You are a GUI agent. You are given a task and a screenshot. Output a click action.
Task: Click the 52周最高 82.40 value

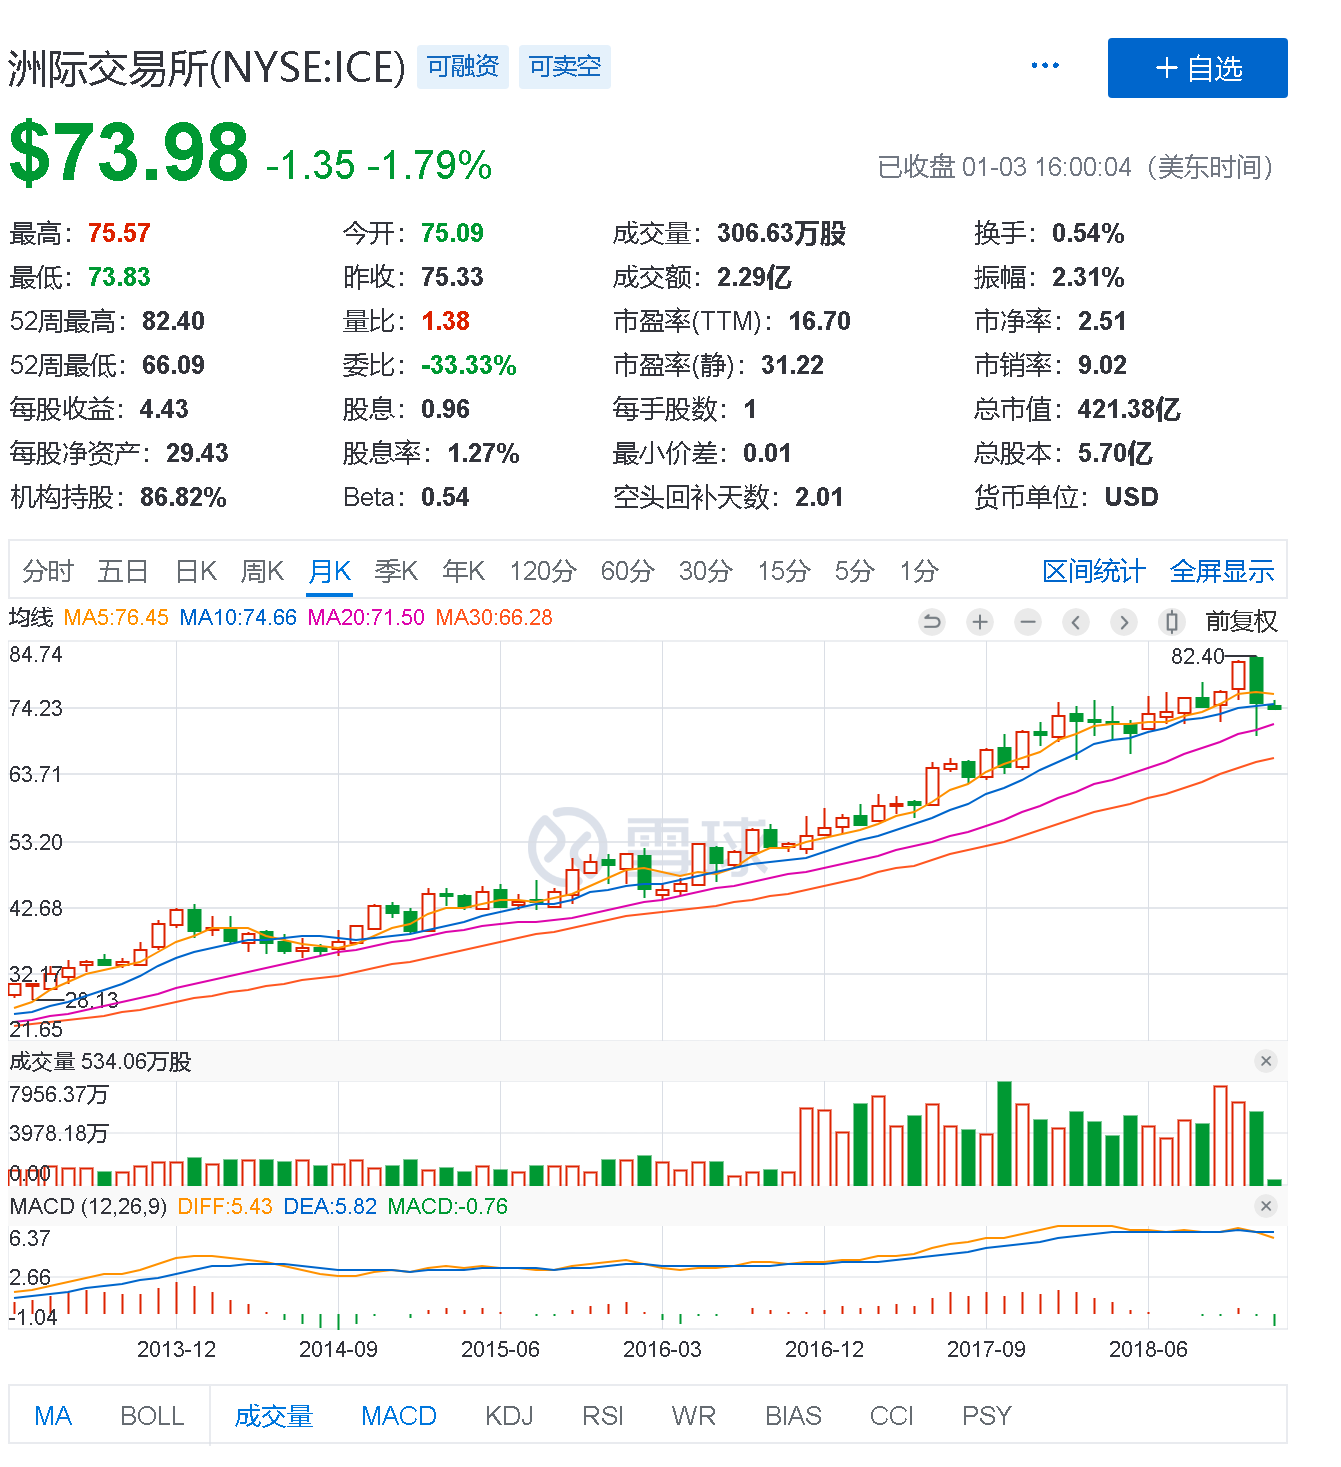[173, 321]
